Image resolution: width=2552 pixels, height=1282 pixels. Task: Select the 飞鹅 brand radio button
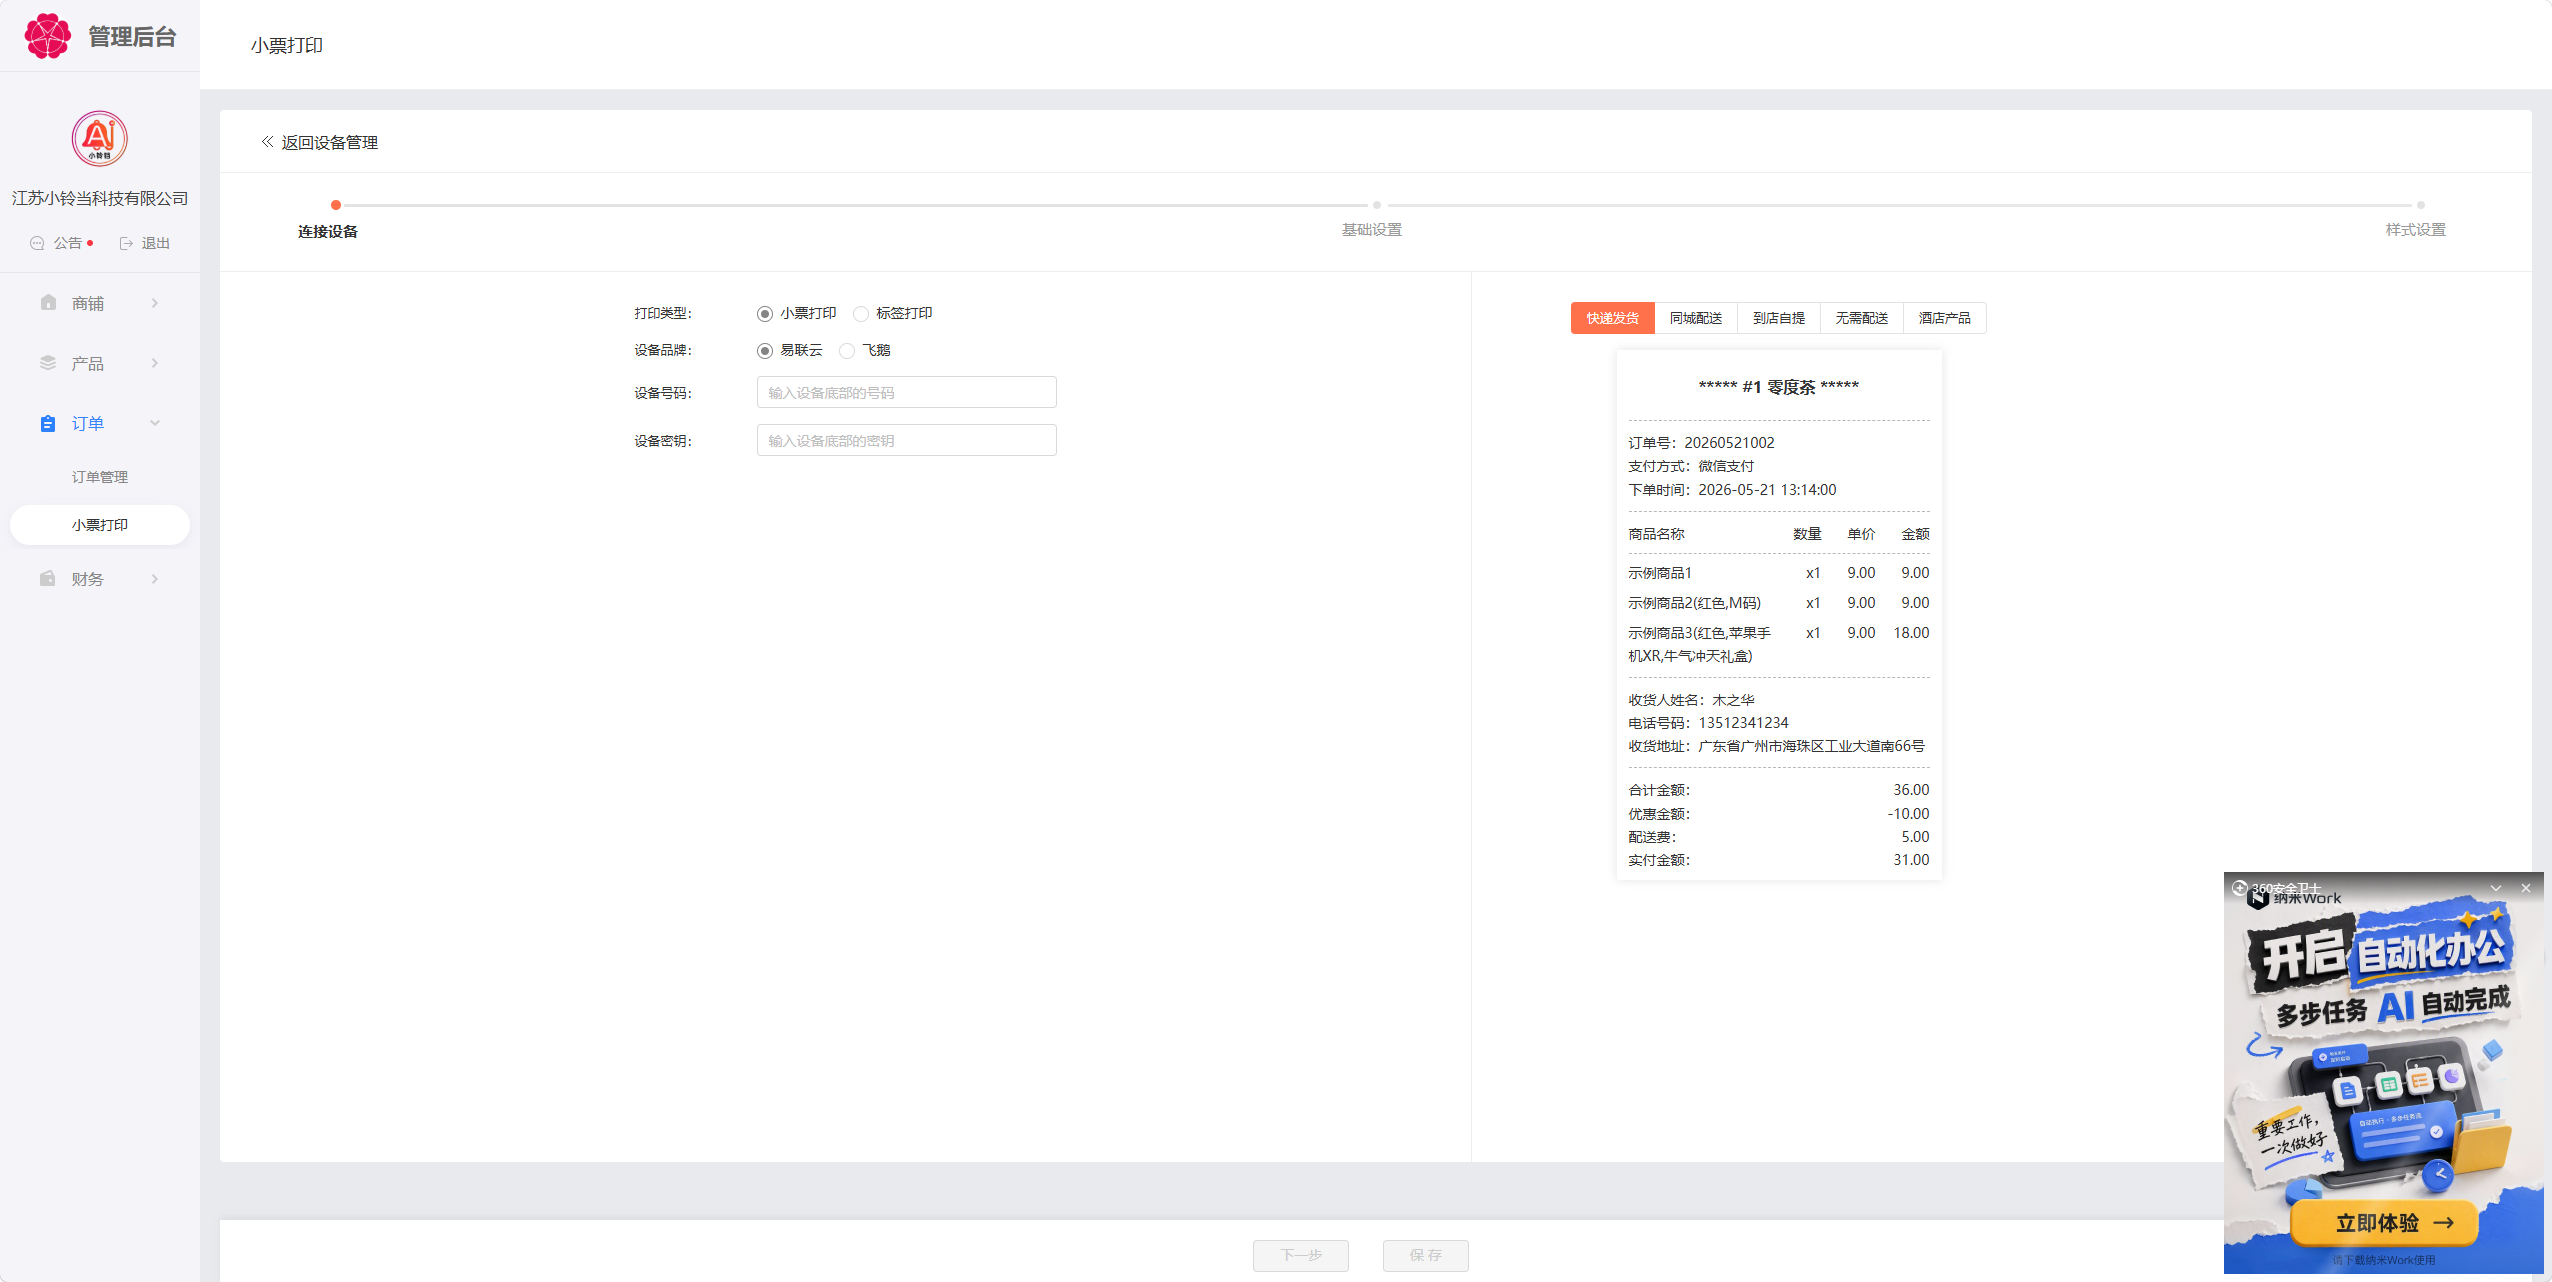click(x=847, y=351)
